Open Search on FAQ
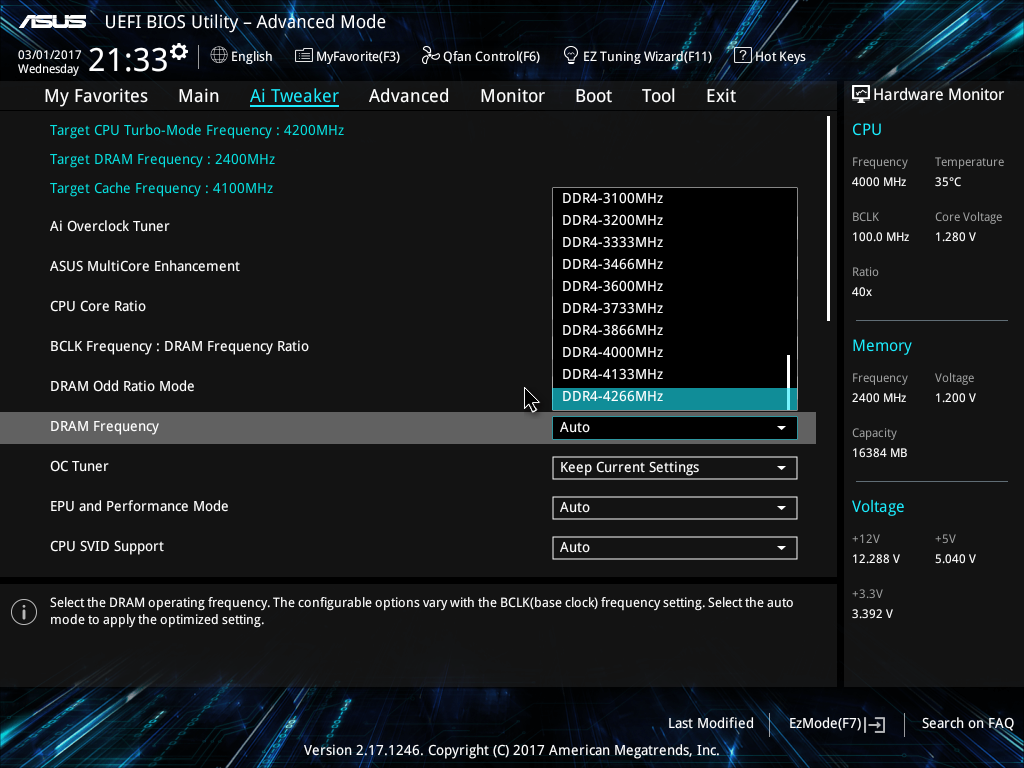This screenshot has width=1024, height=768. pos(968,723)
